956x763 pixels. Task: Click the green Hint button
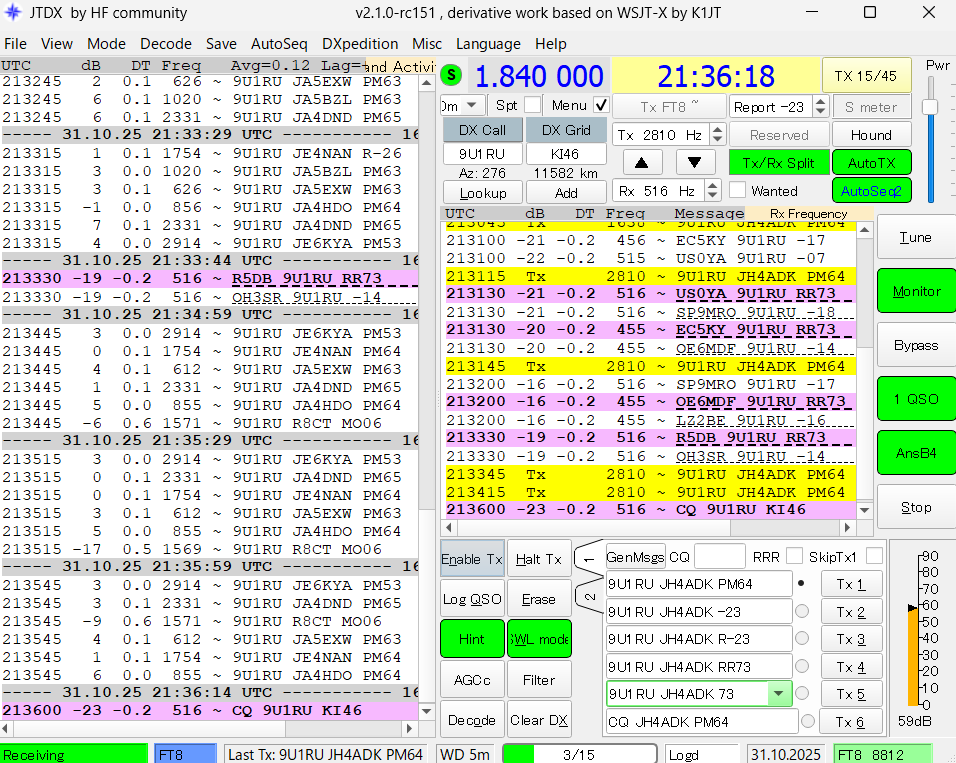coord(472,639)
